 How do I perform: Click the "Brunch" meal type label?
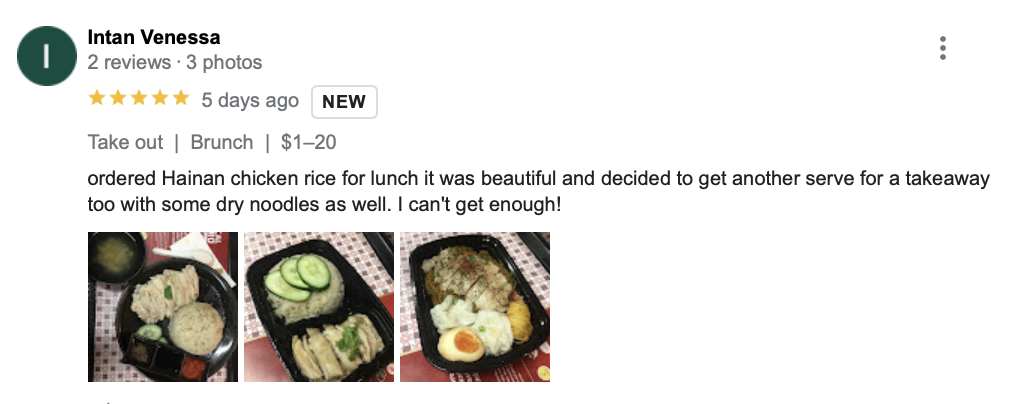point(222,142)
